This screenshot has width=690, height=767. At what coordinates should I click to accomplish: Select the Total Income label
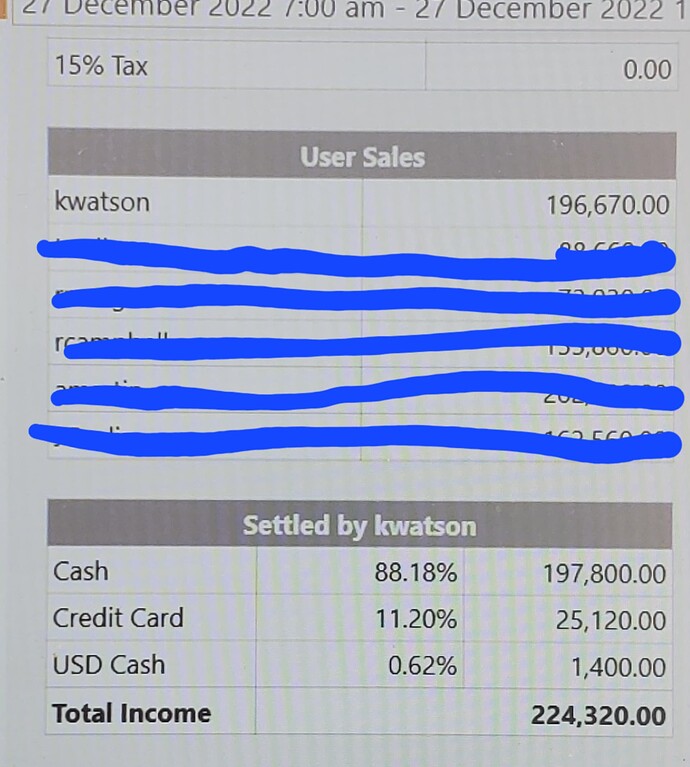(x=132, y=713)
